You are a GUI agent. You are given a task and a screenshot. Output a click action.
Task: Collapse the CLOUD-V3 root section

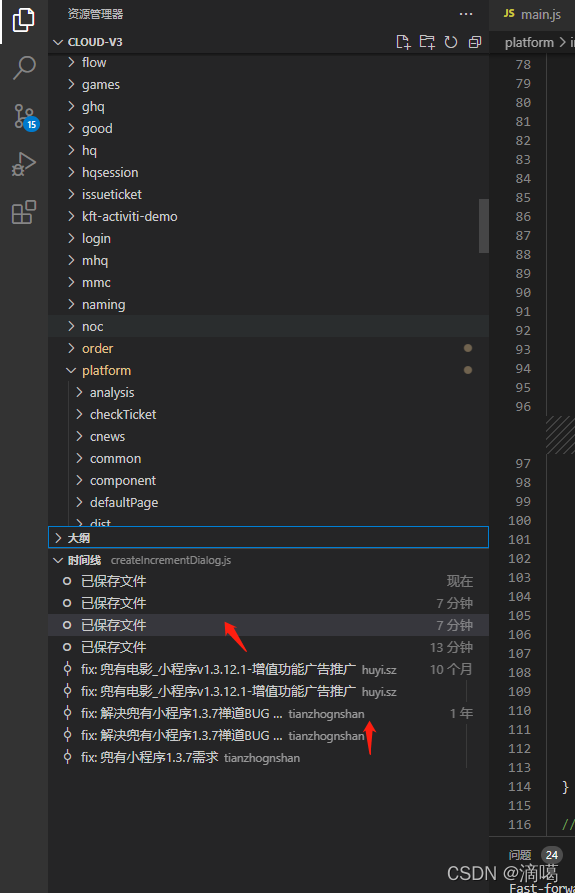click(58, 42)
